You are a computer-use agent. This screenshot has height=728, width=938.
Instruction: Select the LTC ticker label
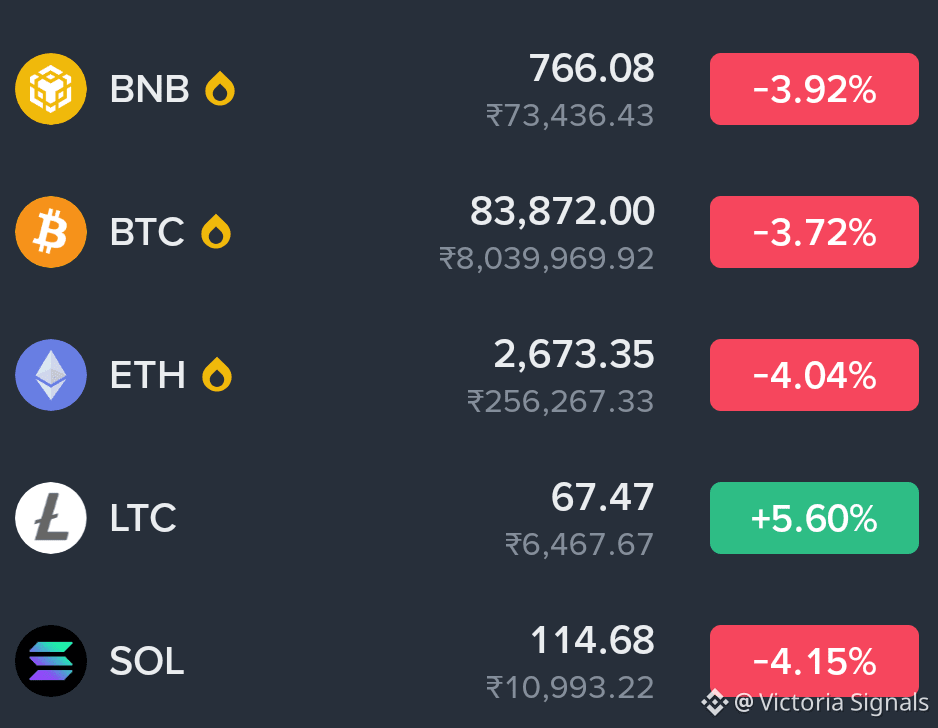(x=144, y=518)
